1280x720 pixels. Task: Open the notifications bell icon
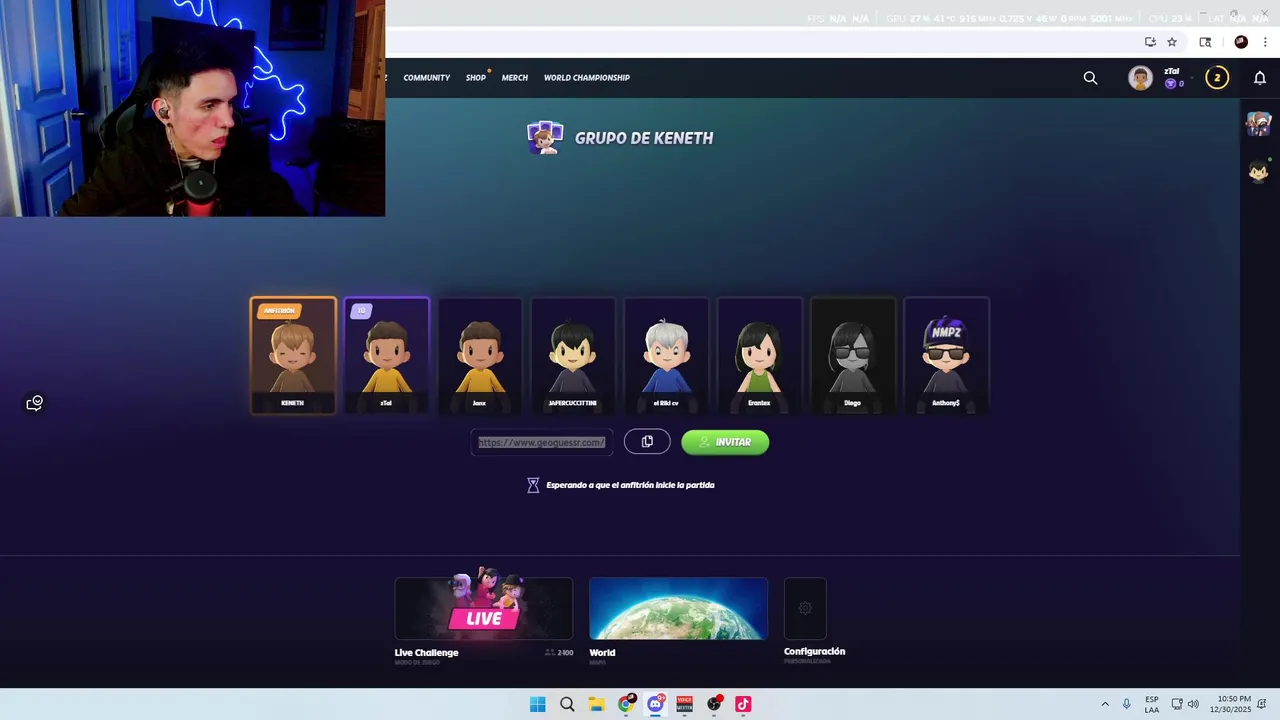point(1260,78)
